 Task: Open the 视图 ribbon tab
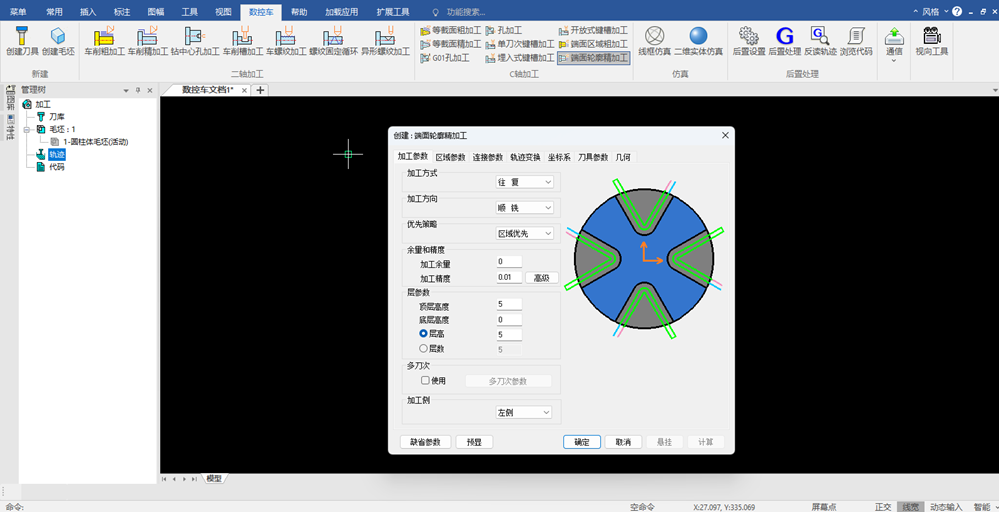224,12
